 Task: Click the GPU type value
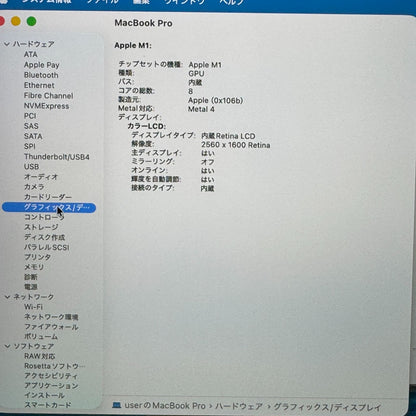[x=196, y=74]
